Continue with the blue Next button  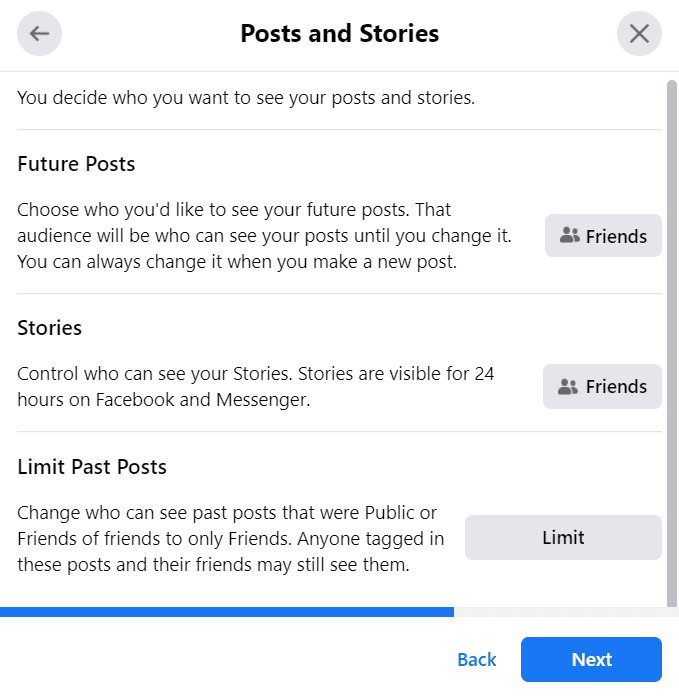(x=591, y=659)
